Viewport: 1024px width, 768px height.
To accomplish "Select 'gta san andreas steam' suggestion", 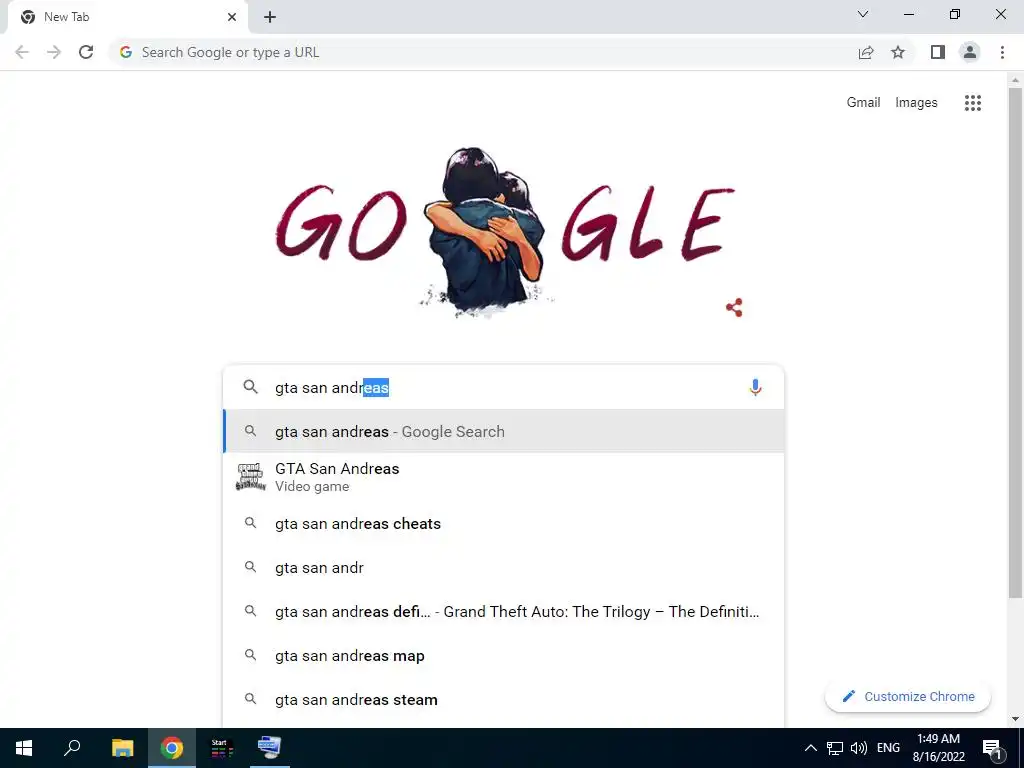I will tap(504, 699).
